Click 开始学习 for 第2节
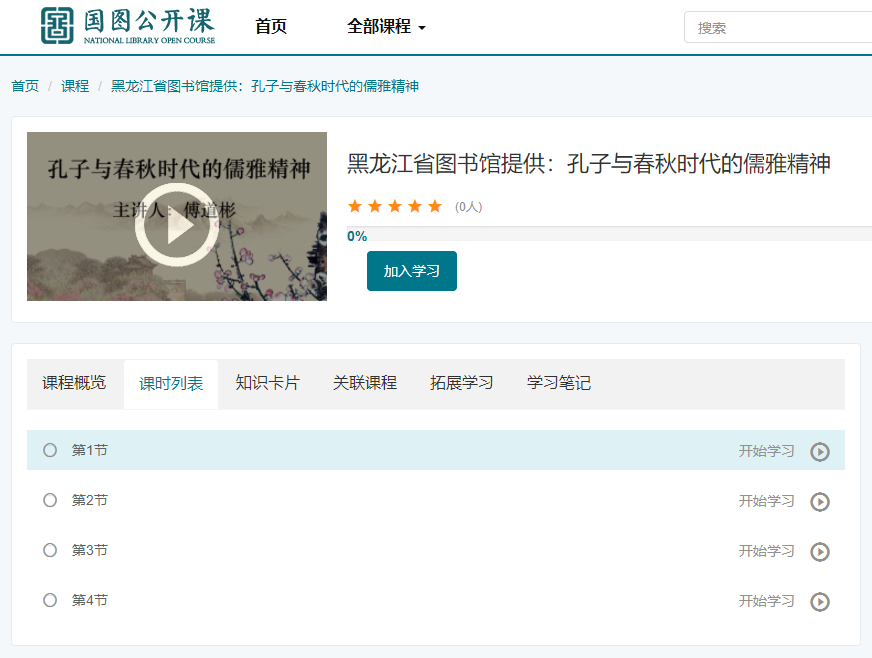Image resolution: width=872 pixels, height=658 pixels. [766, 501]
